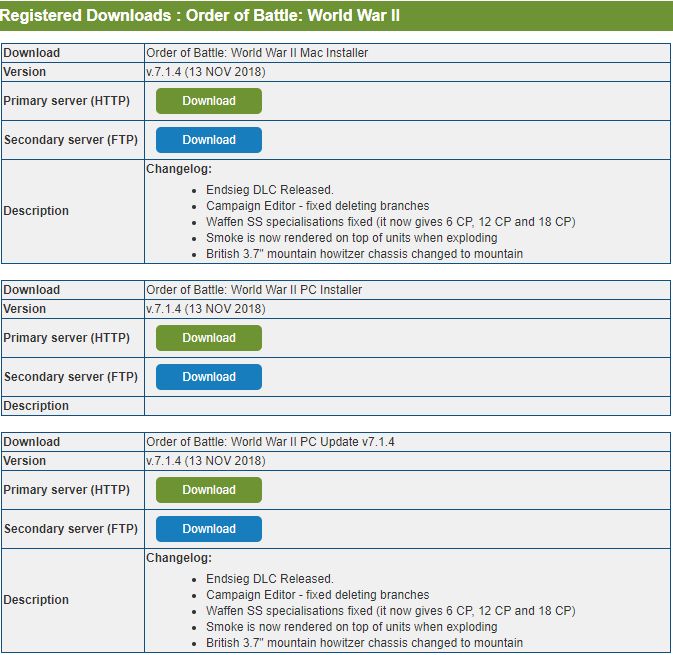The width and height of the screenshot is (673, 655).
Task: Click 'Campaign Editor - fixed deleting branches' in PC Update changelog
Action: click(x=318, y=594)
